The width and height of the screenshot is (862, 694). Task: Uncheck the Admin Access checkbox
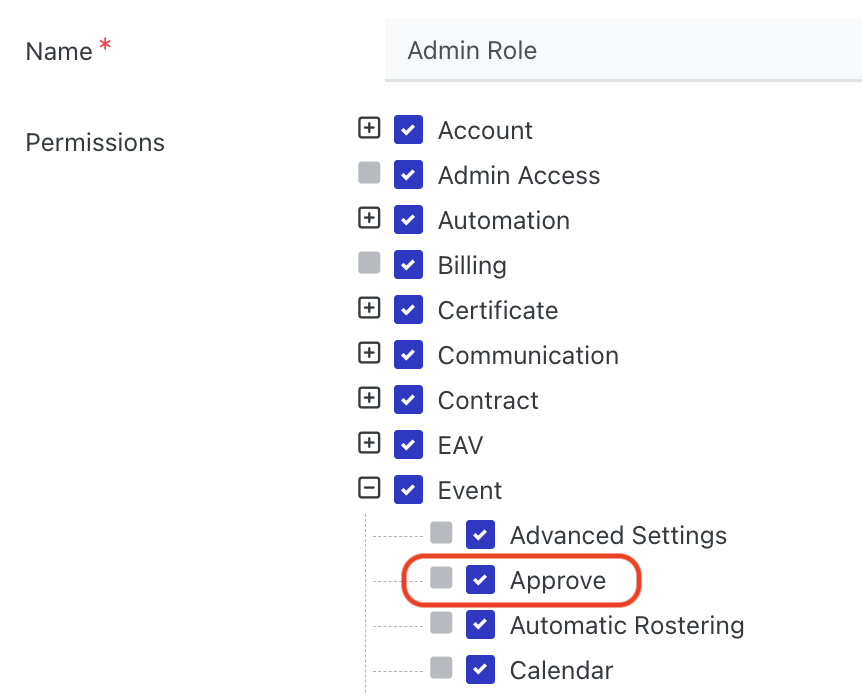(x=408, y=174)
